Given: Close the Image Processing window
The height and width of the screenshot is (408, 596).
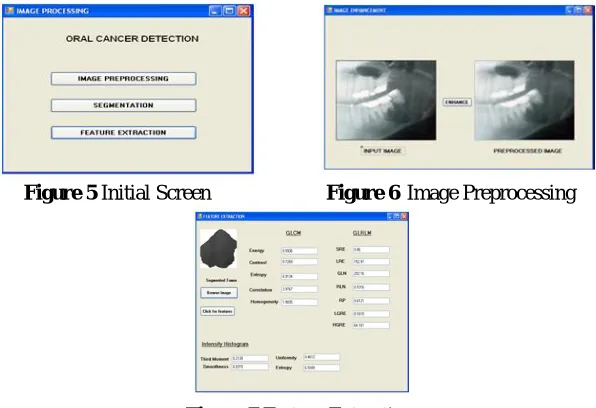Looking at the screenshot, I should pos(244,11).
